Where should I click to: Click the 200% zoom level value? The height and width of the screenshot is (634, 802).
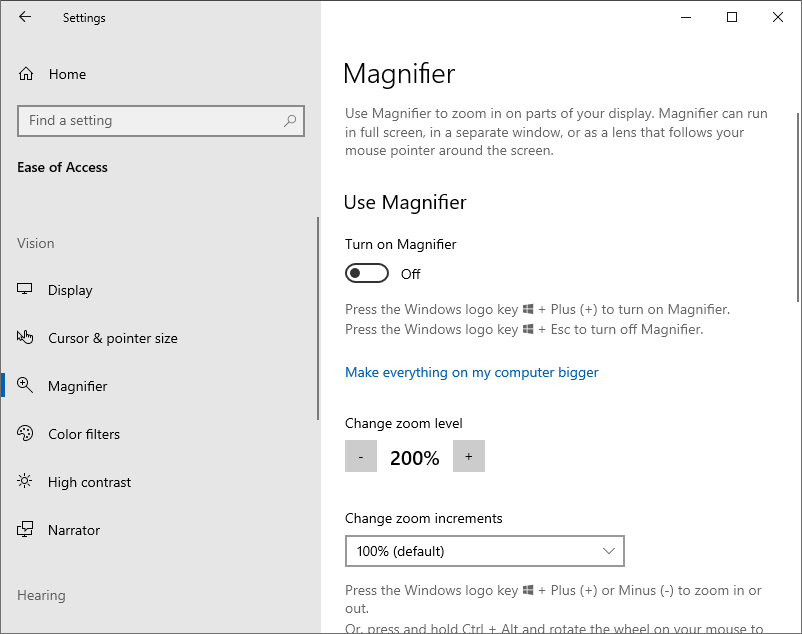click(x=415, y=458)
